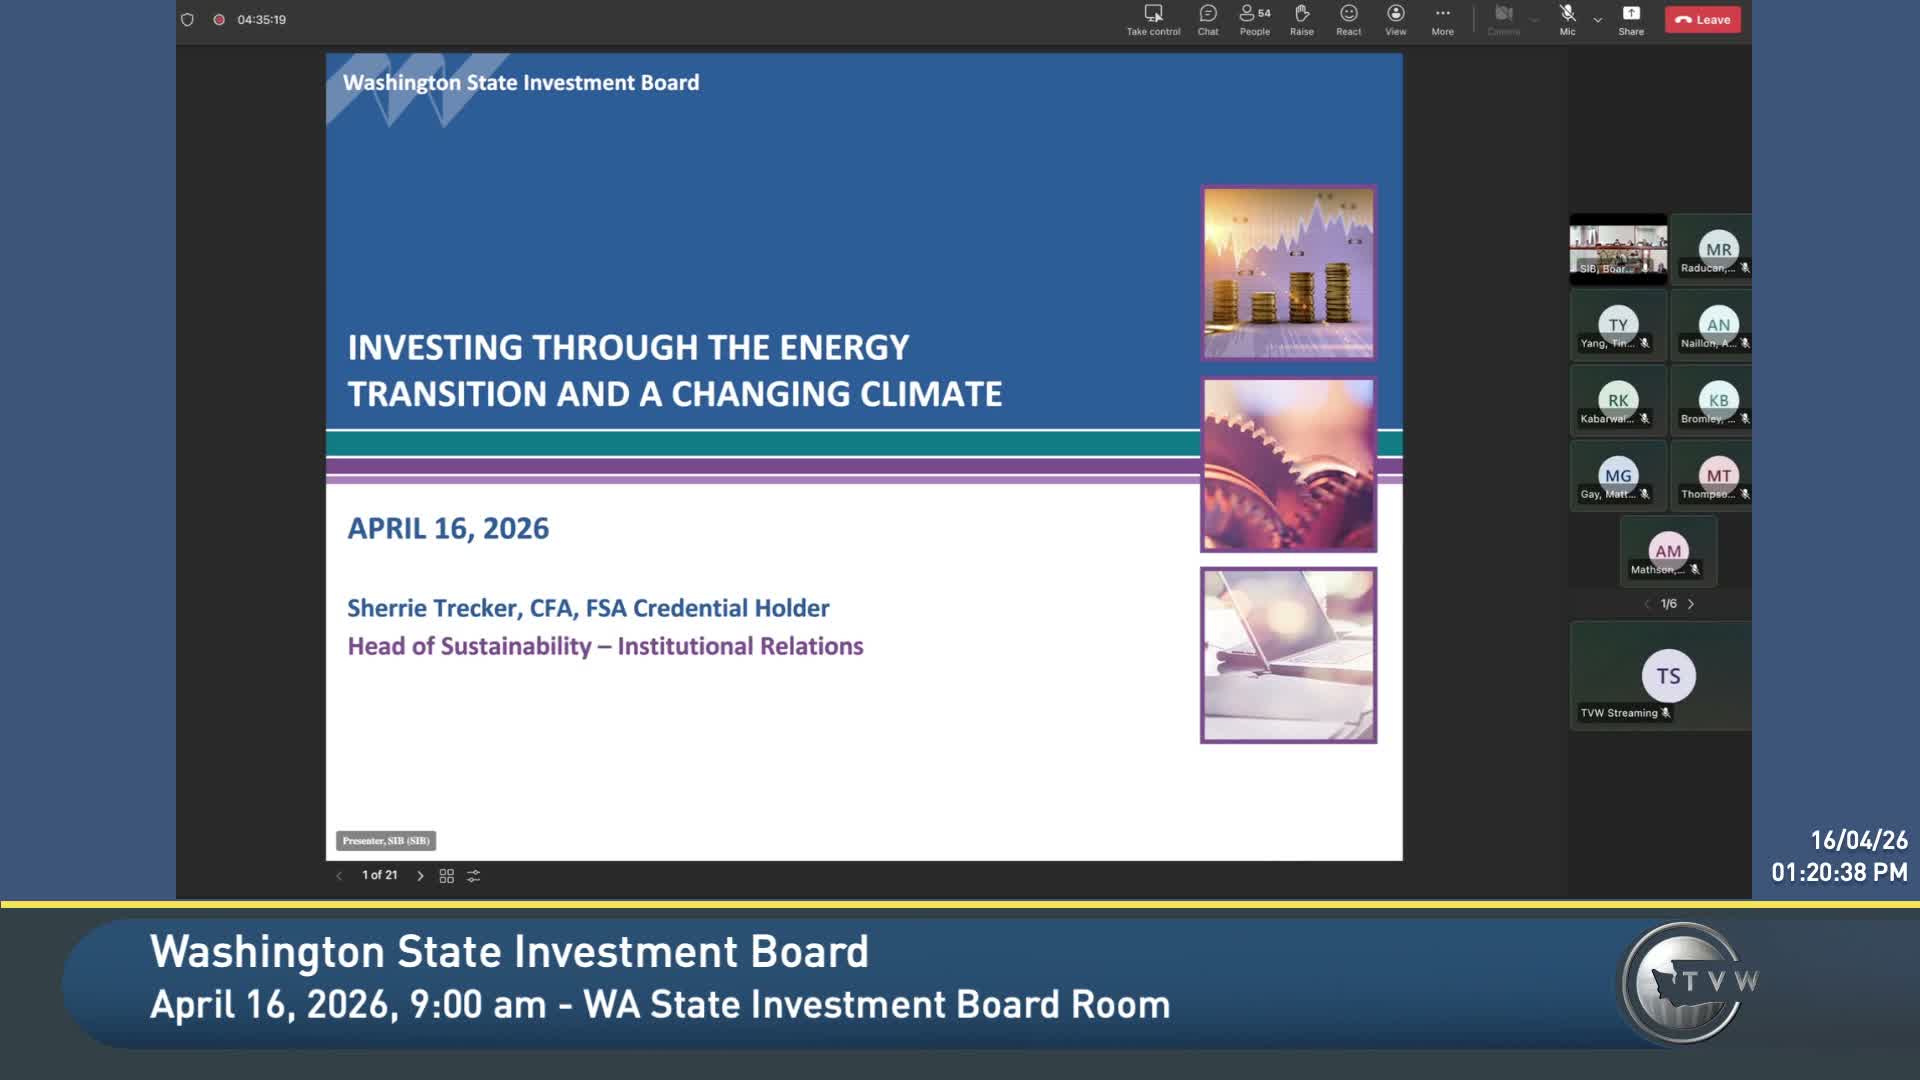Click the shield security icon

187,20
